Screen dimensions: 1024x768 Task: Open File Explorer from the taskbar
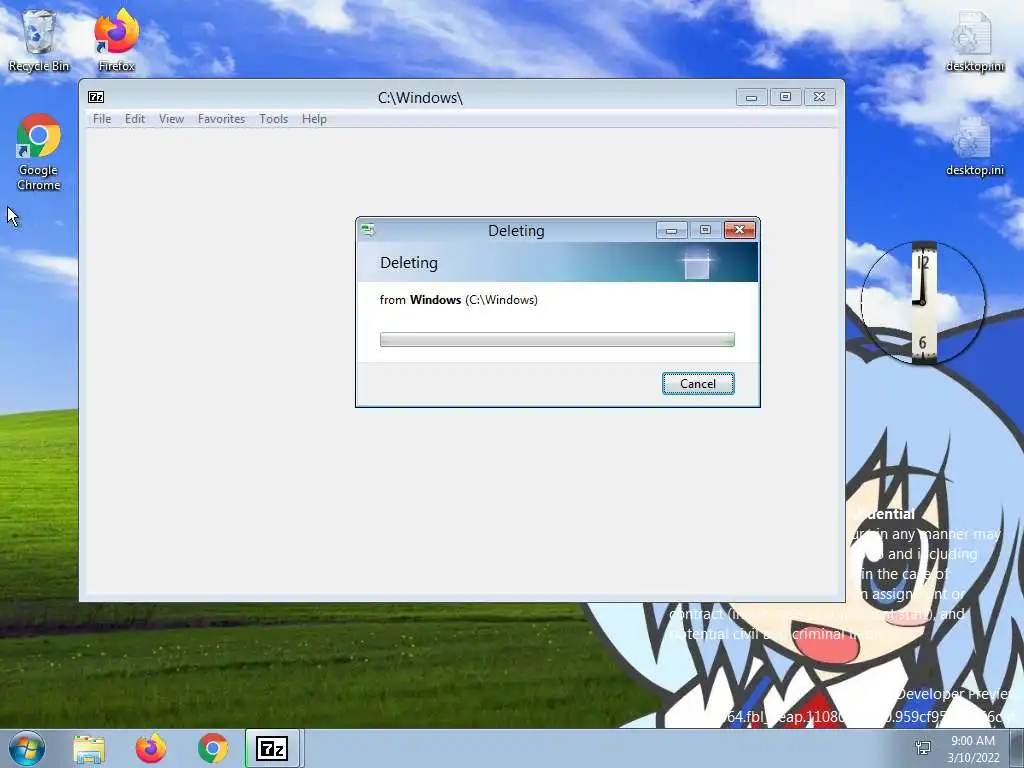pos(89,748)
